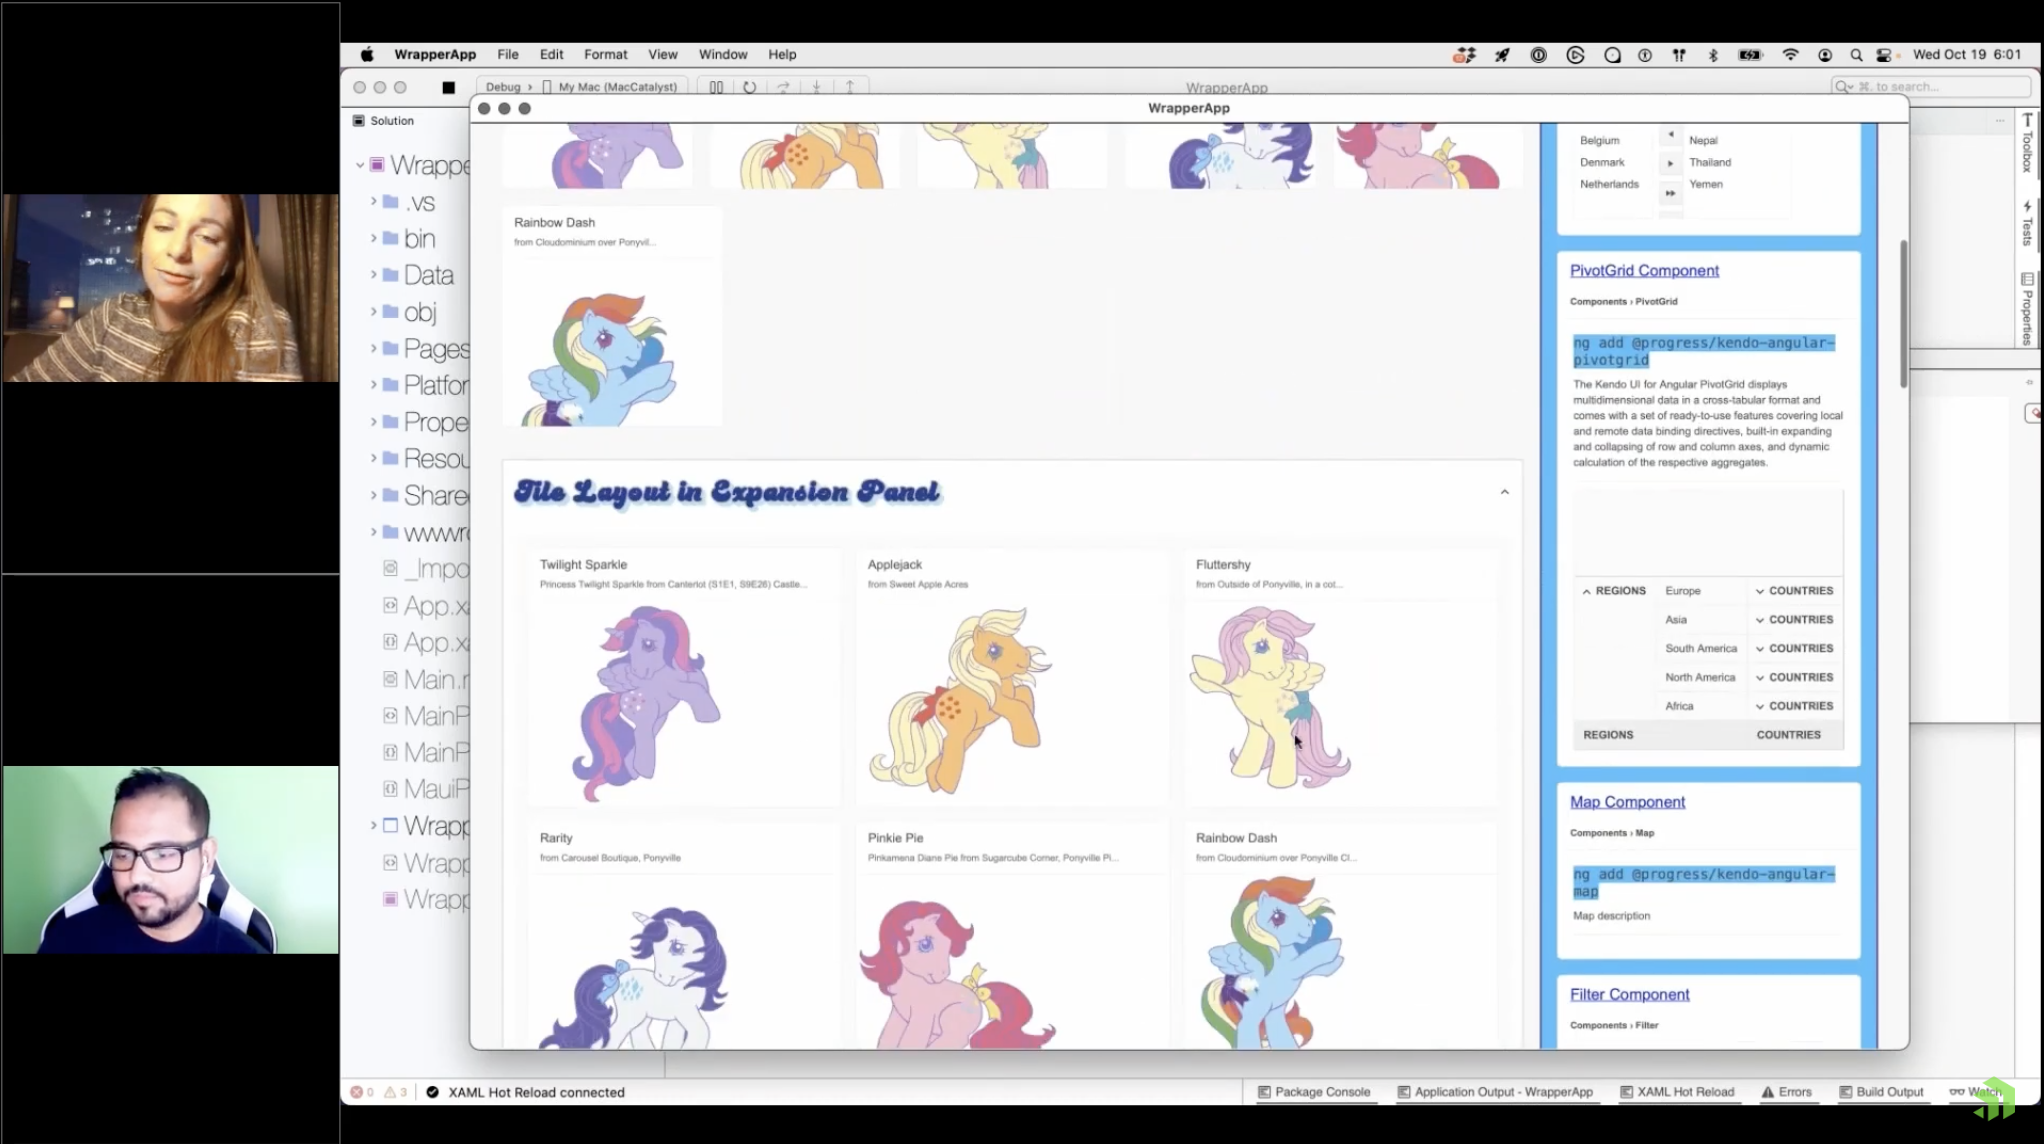The height and width of the screenshot is (1144, 2044).
Task: Open battery status menu
Action: 1750,55
